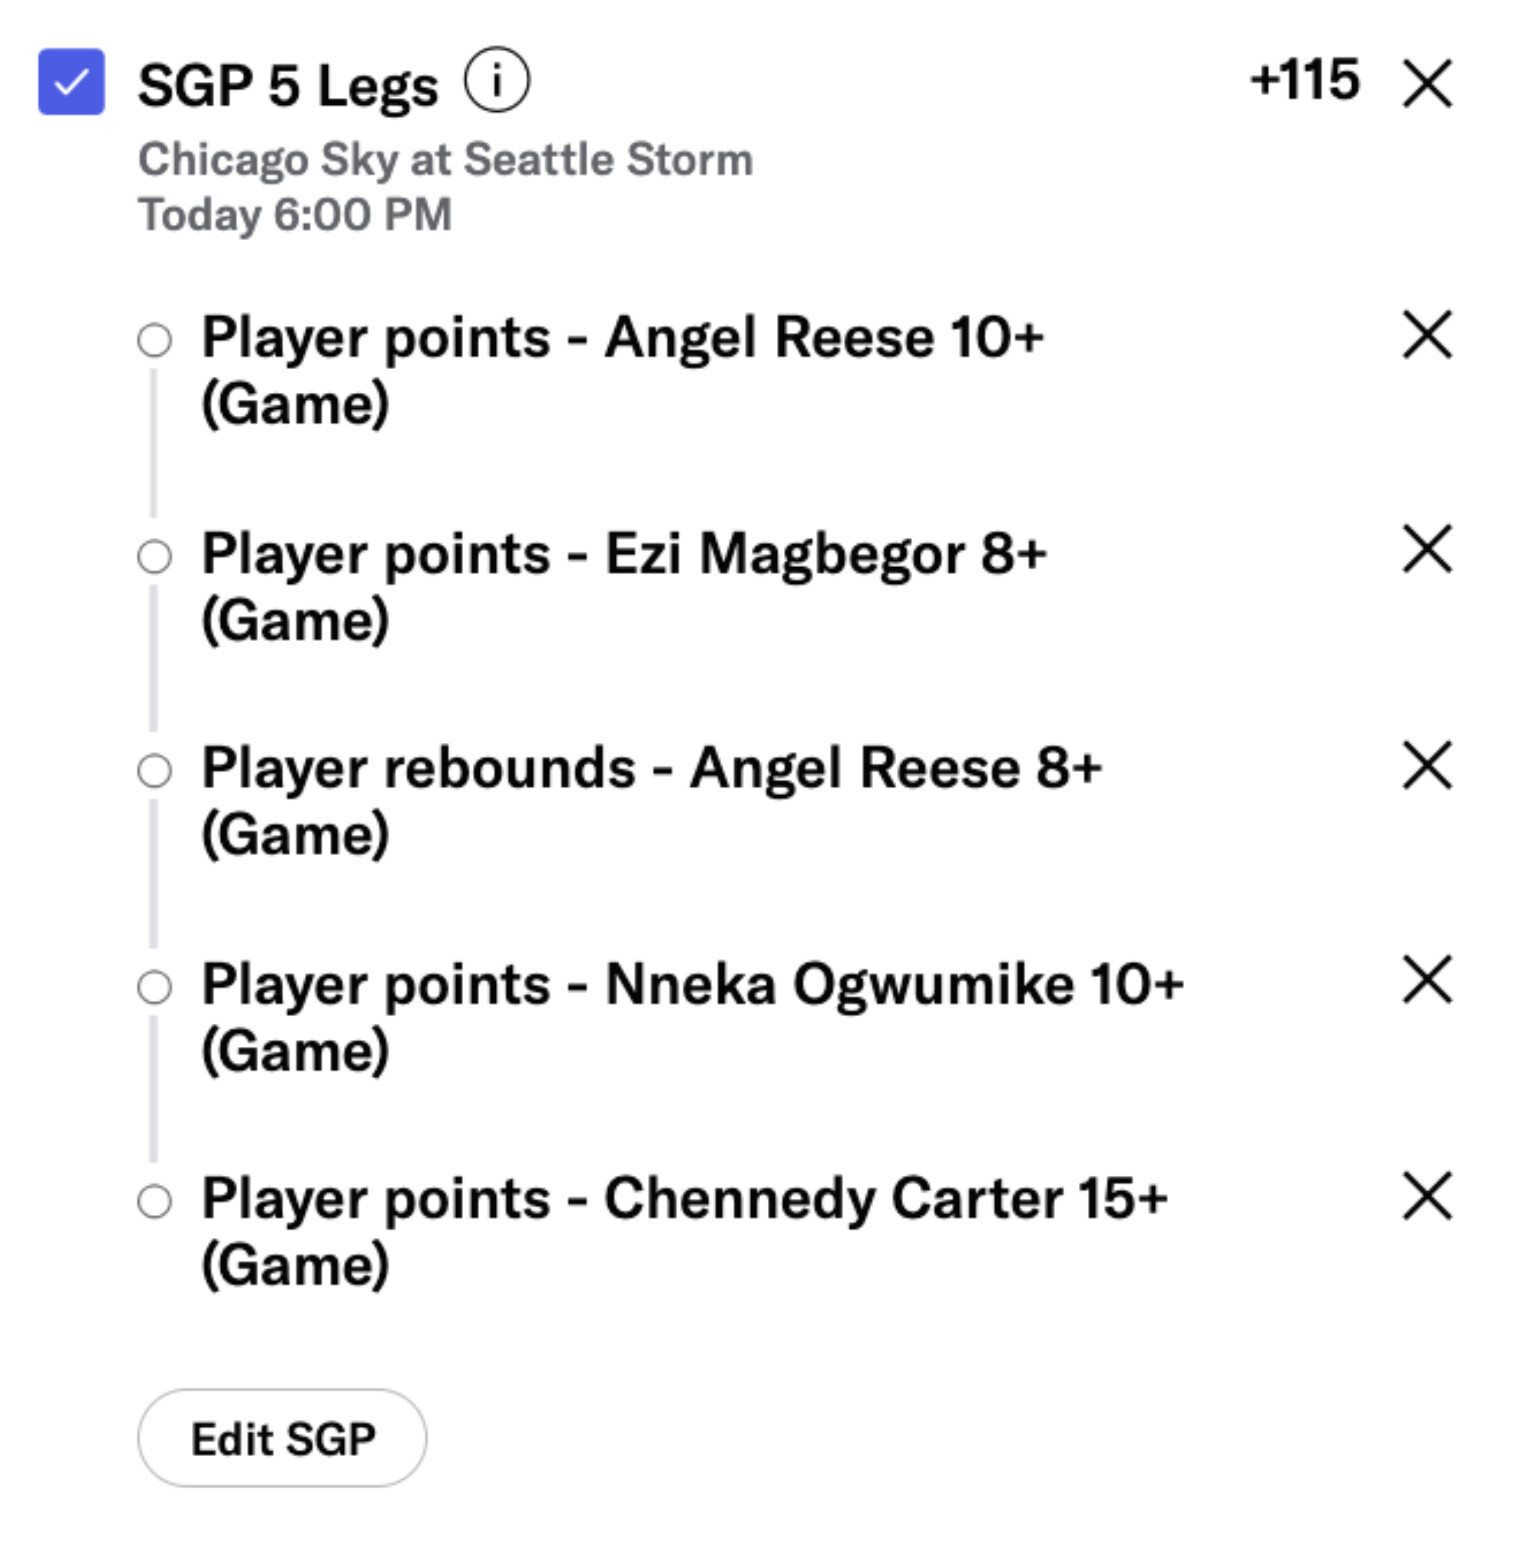
Task: Click the circle marker beside Angel Reese rebounds
Action: (x=154, y=771)
